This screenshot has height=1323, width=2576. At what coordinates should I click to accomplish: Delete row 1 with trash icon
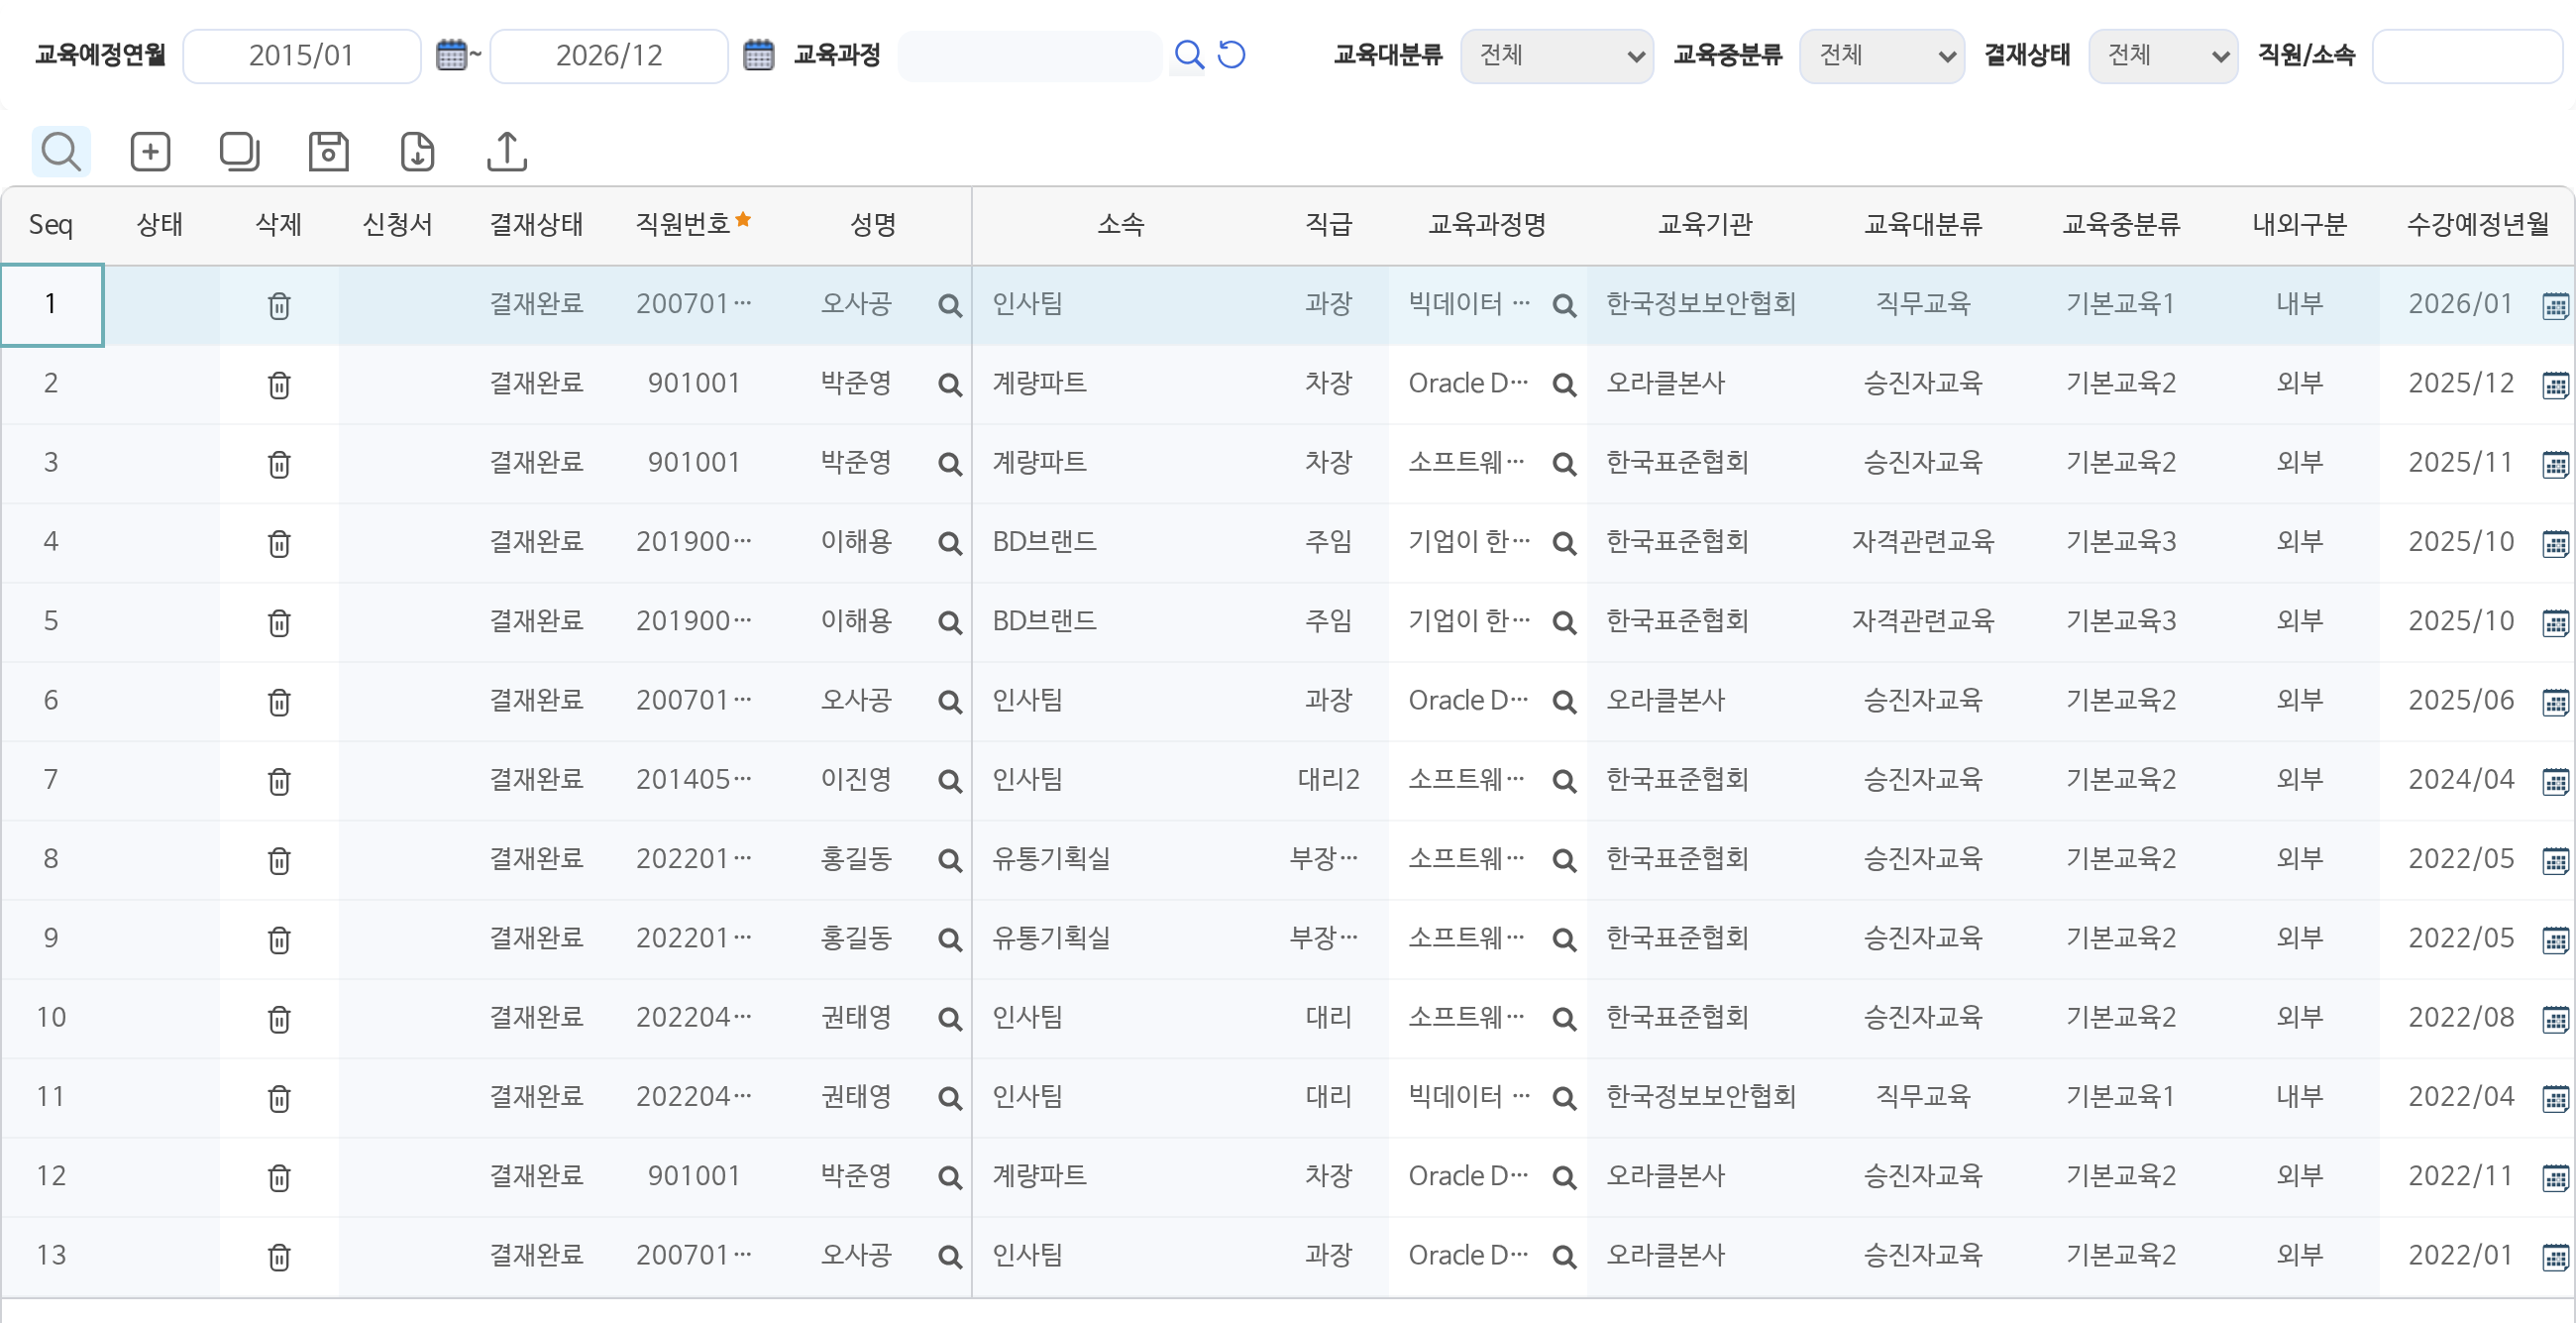[x=279, y=305]
